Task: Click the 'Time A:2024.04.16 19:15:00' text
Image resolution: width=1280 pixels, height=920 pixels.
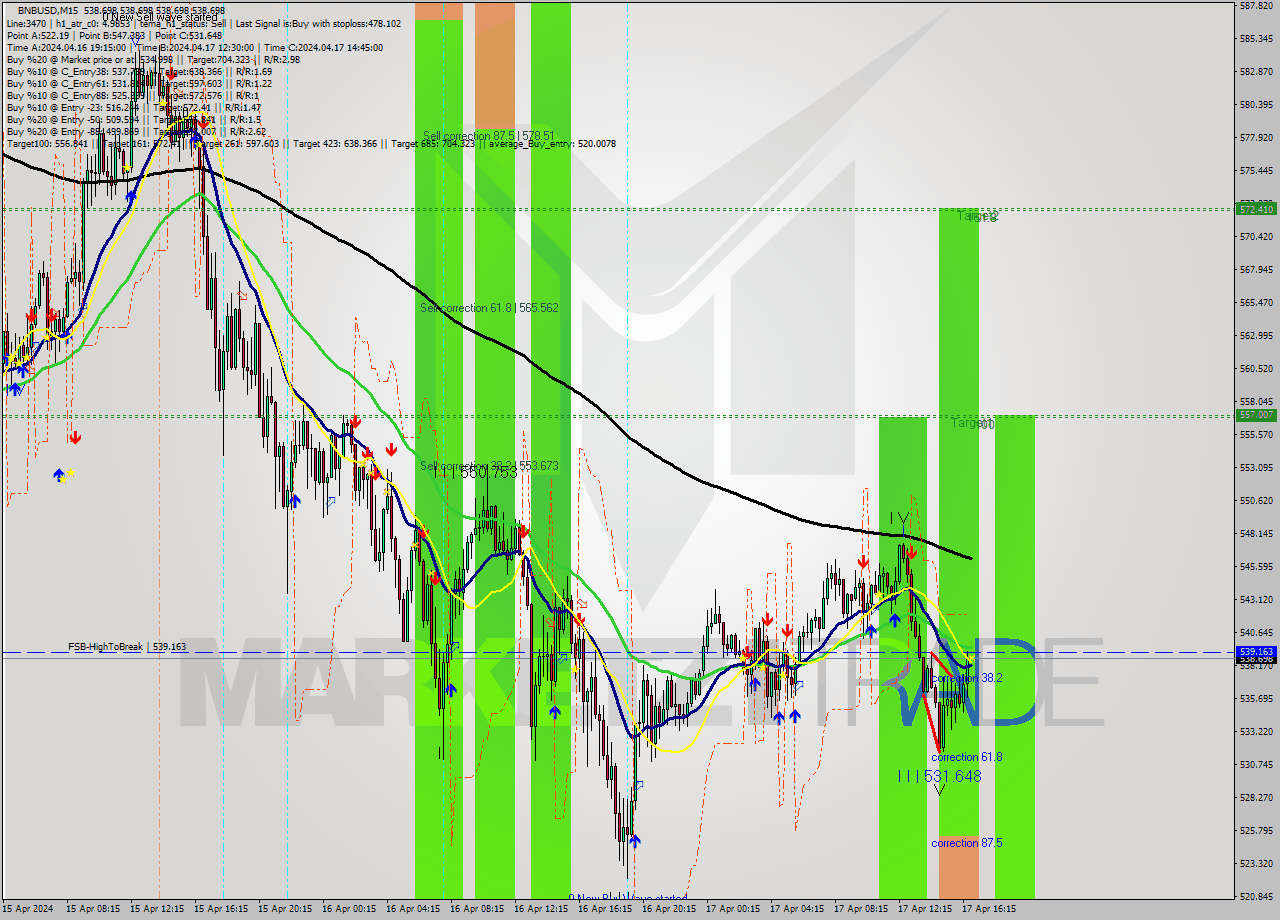Action: (66, 47)
